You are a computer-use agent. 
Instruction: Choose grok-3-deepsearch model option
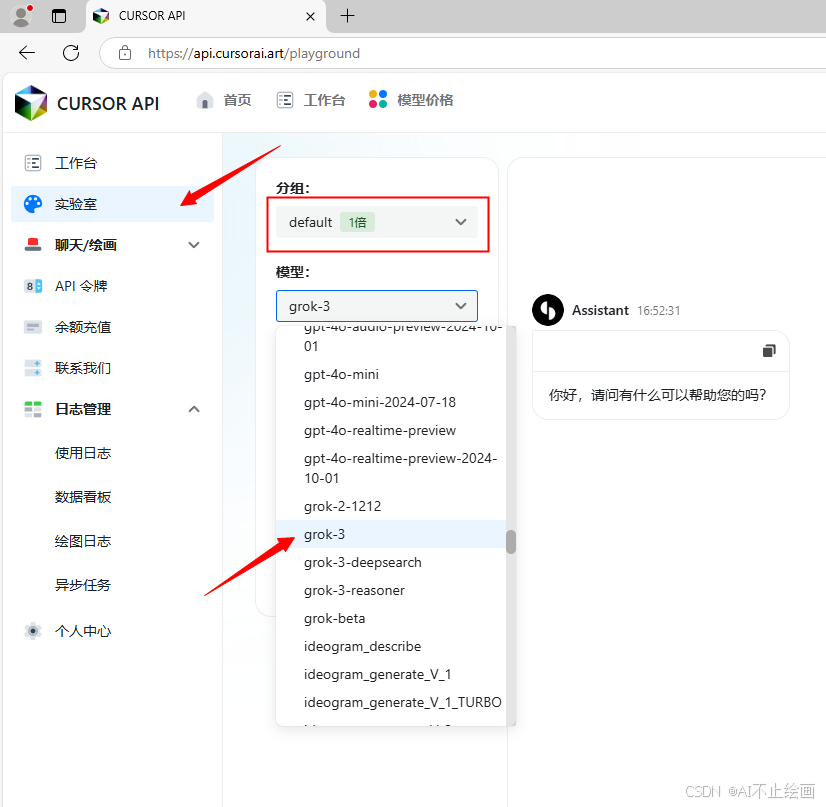tap(391, 563)
